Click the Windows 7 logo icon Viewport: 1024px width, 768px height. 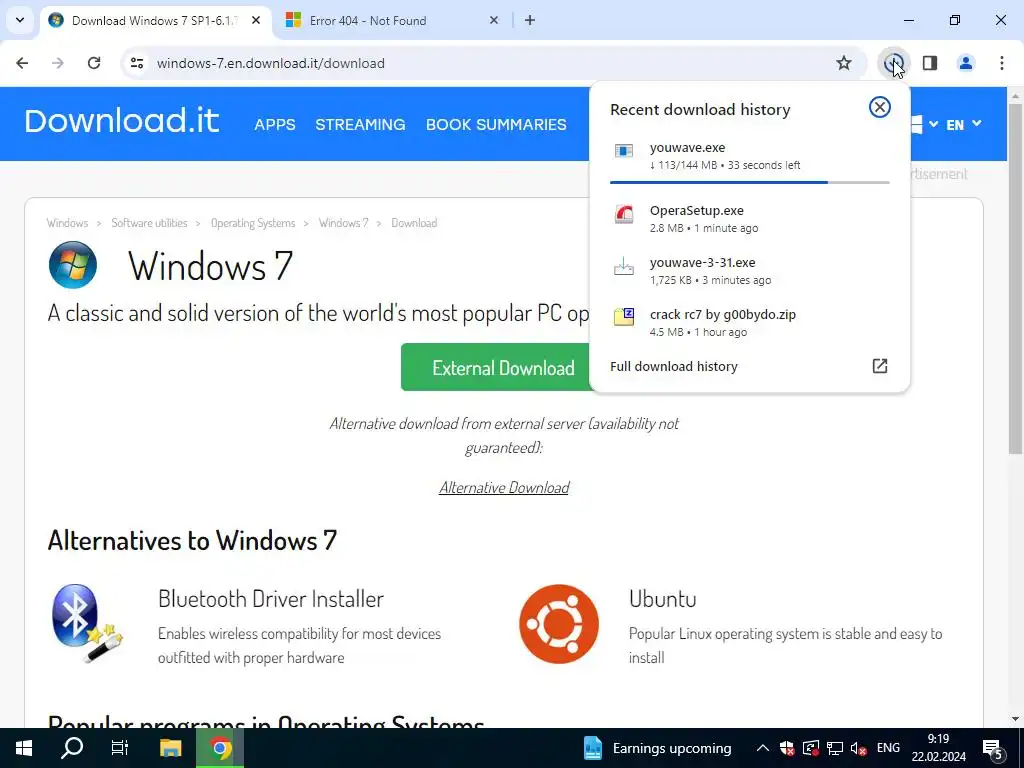(72, 265)
